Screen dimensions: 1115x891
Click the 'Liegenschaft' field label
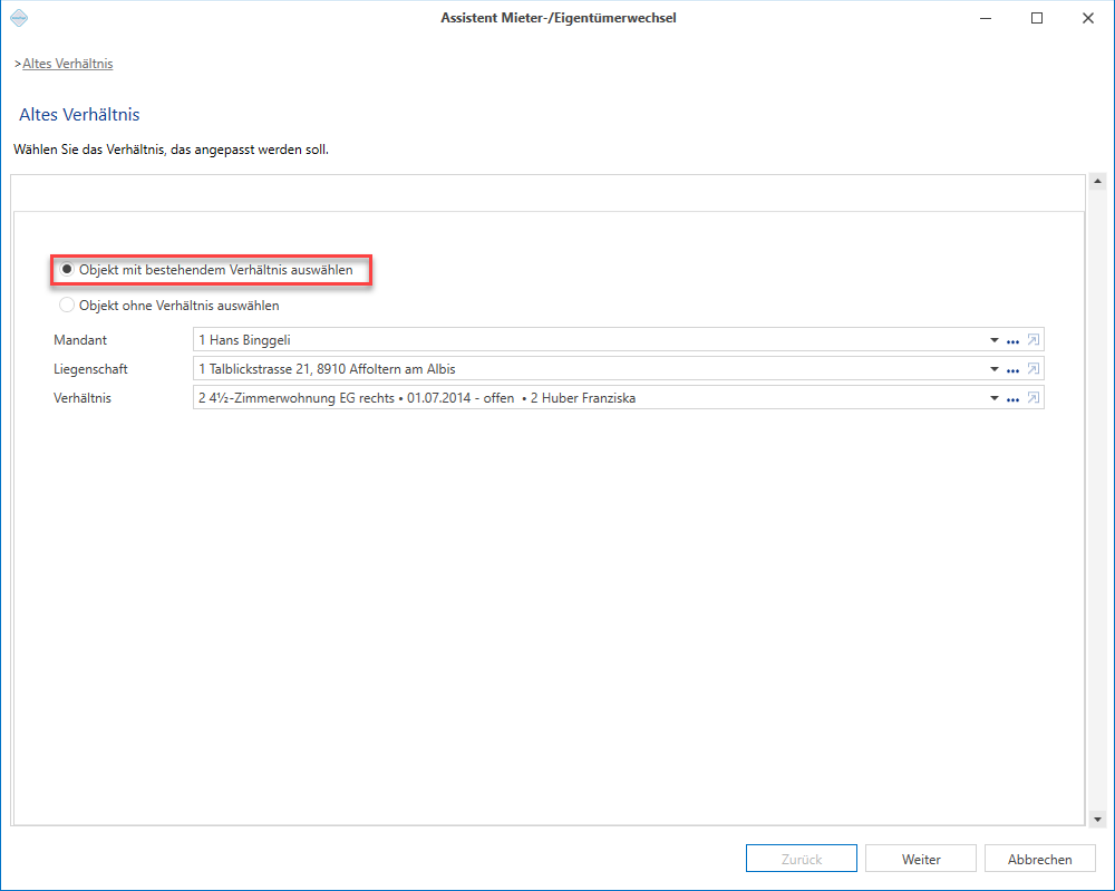(x=91, y=369)
